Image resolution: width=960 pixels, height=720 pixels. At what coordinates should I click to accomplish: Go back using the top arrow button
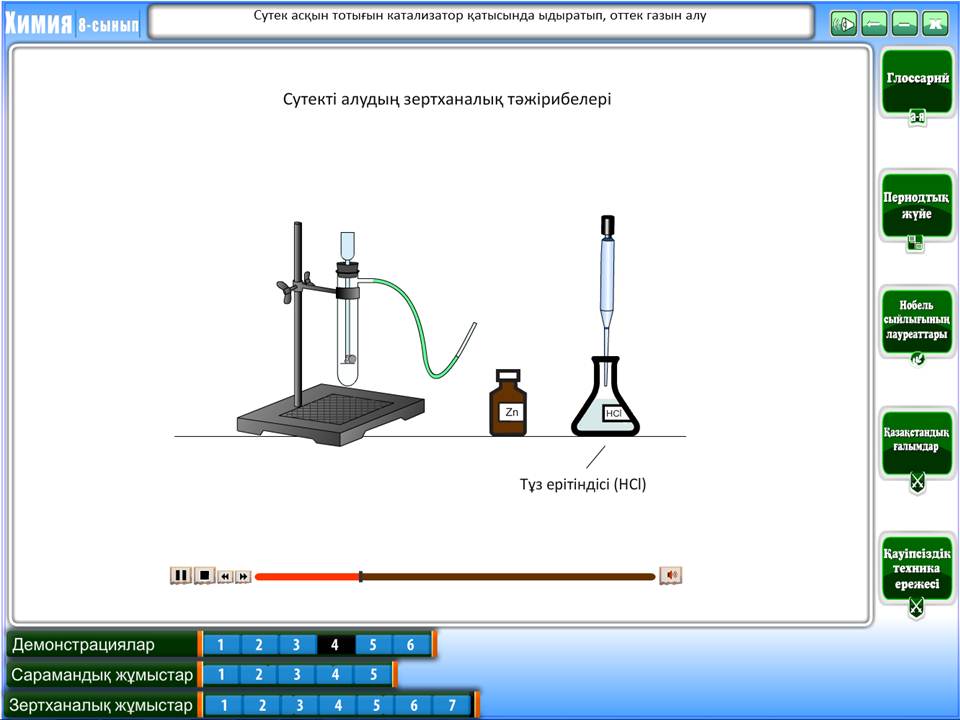[x=874, y=24]
